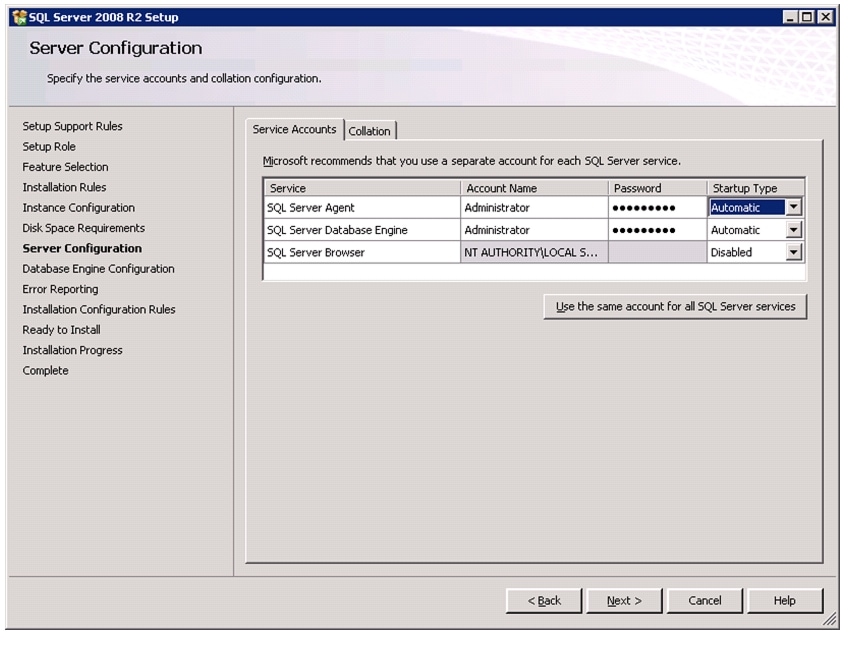Click Use the same account for all services
The height and width of the screenshot is (659, 851).
tap(675, 307)
